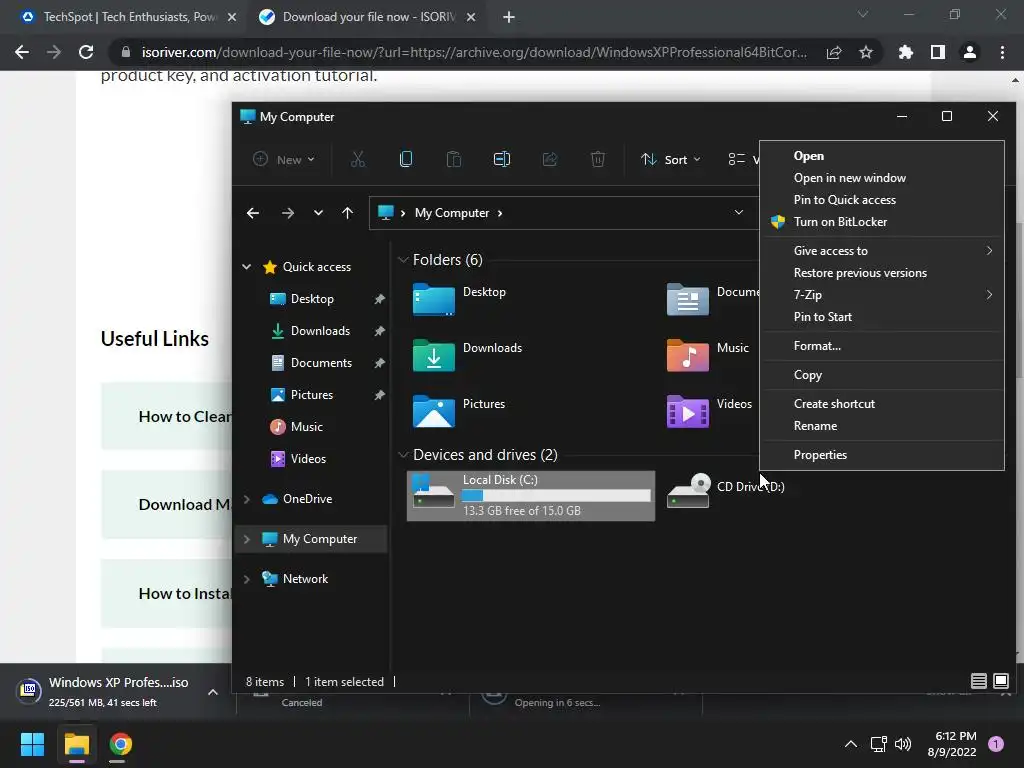Image resolution: width=1024 pixels, height=768 pixels.
Task: Click the Copy icon in Explorer toolbar
Action: [x=406, y=159]
